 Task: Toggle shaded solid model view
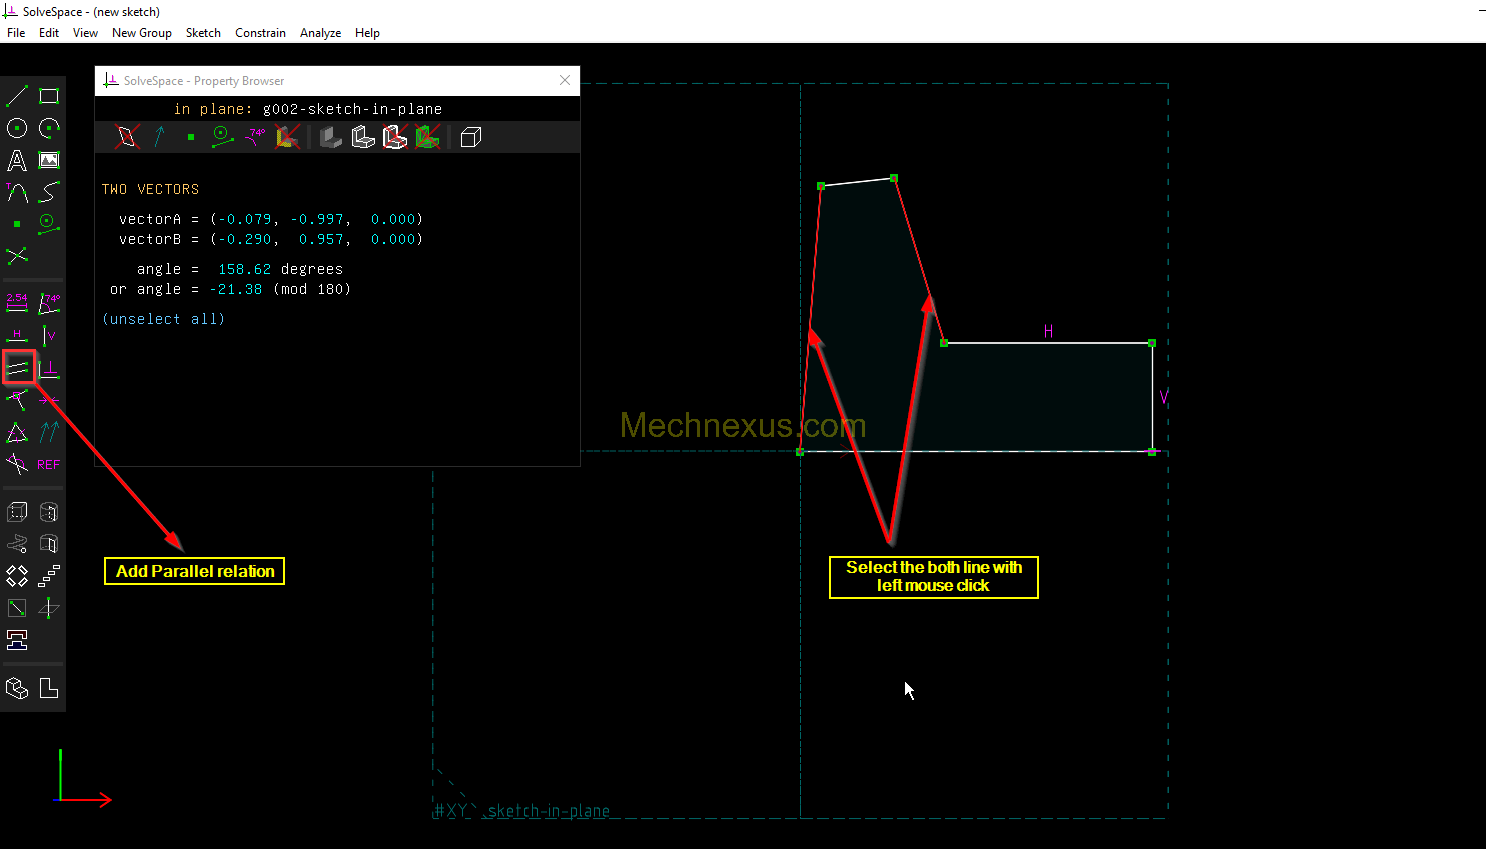(x=331, y=137)
